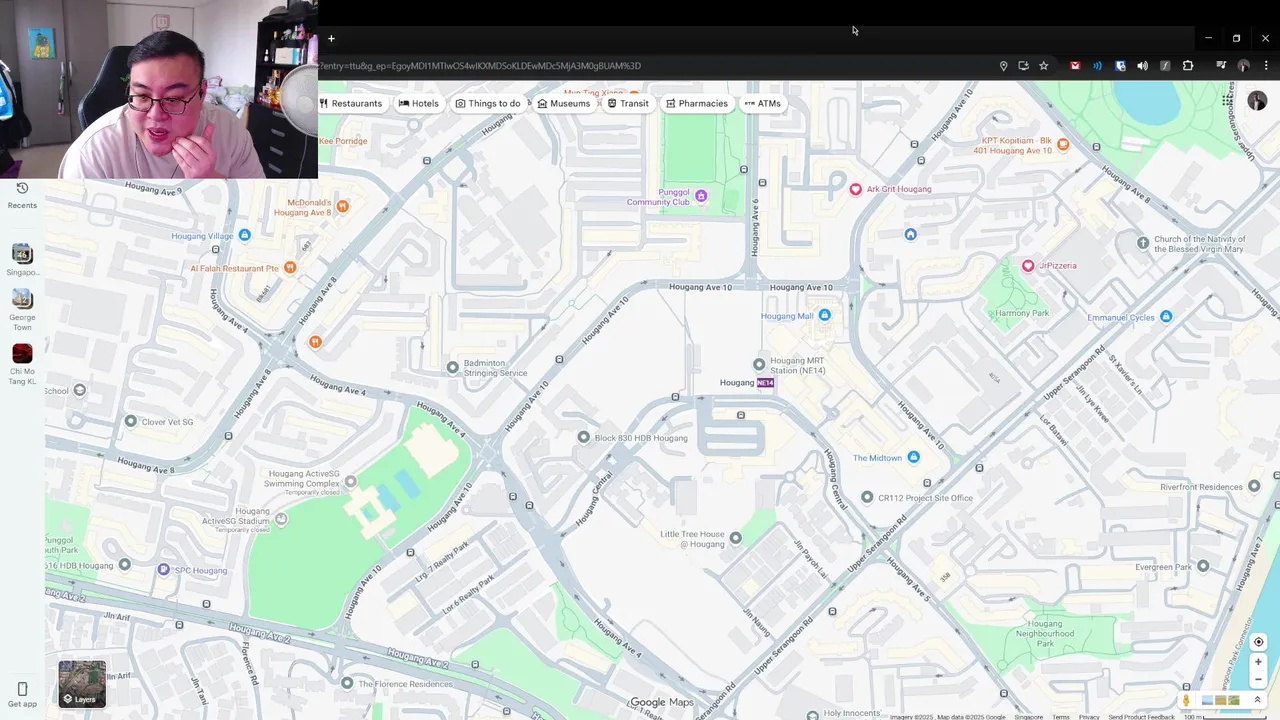Open the italic f extension icon
Viewport: 1280px width, 720px height.
pyautogui.click(x=1165, y=66)
